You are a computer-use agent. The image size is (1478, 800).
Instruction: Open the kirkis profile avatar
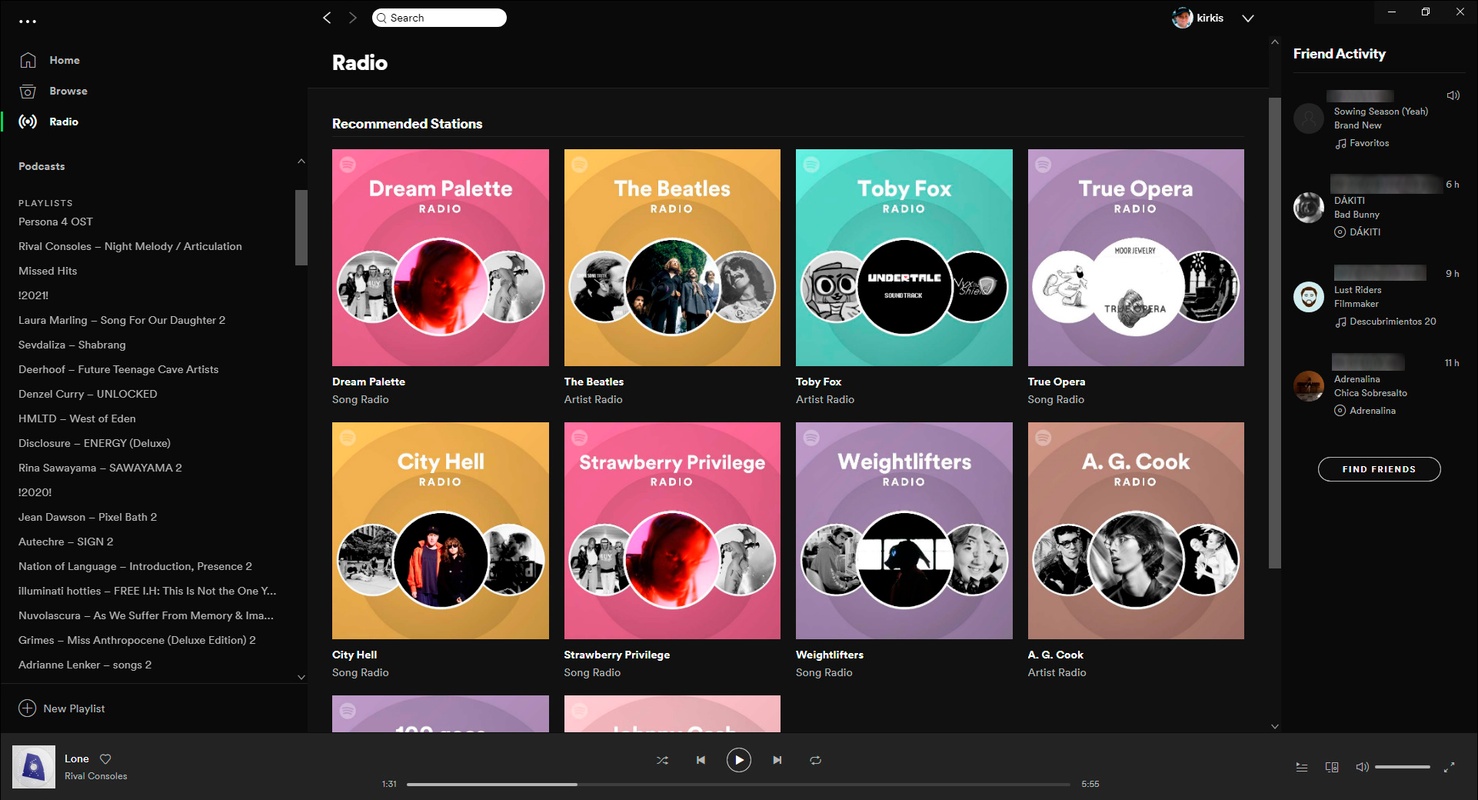pos(1182,18)
